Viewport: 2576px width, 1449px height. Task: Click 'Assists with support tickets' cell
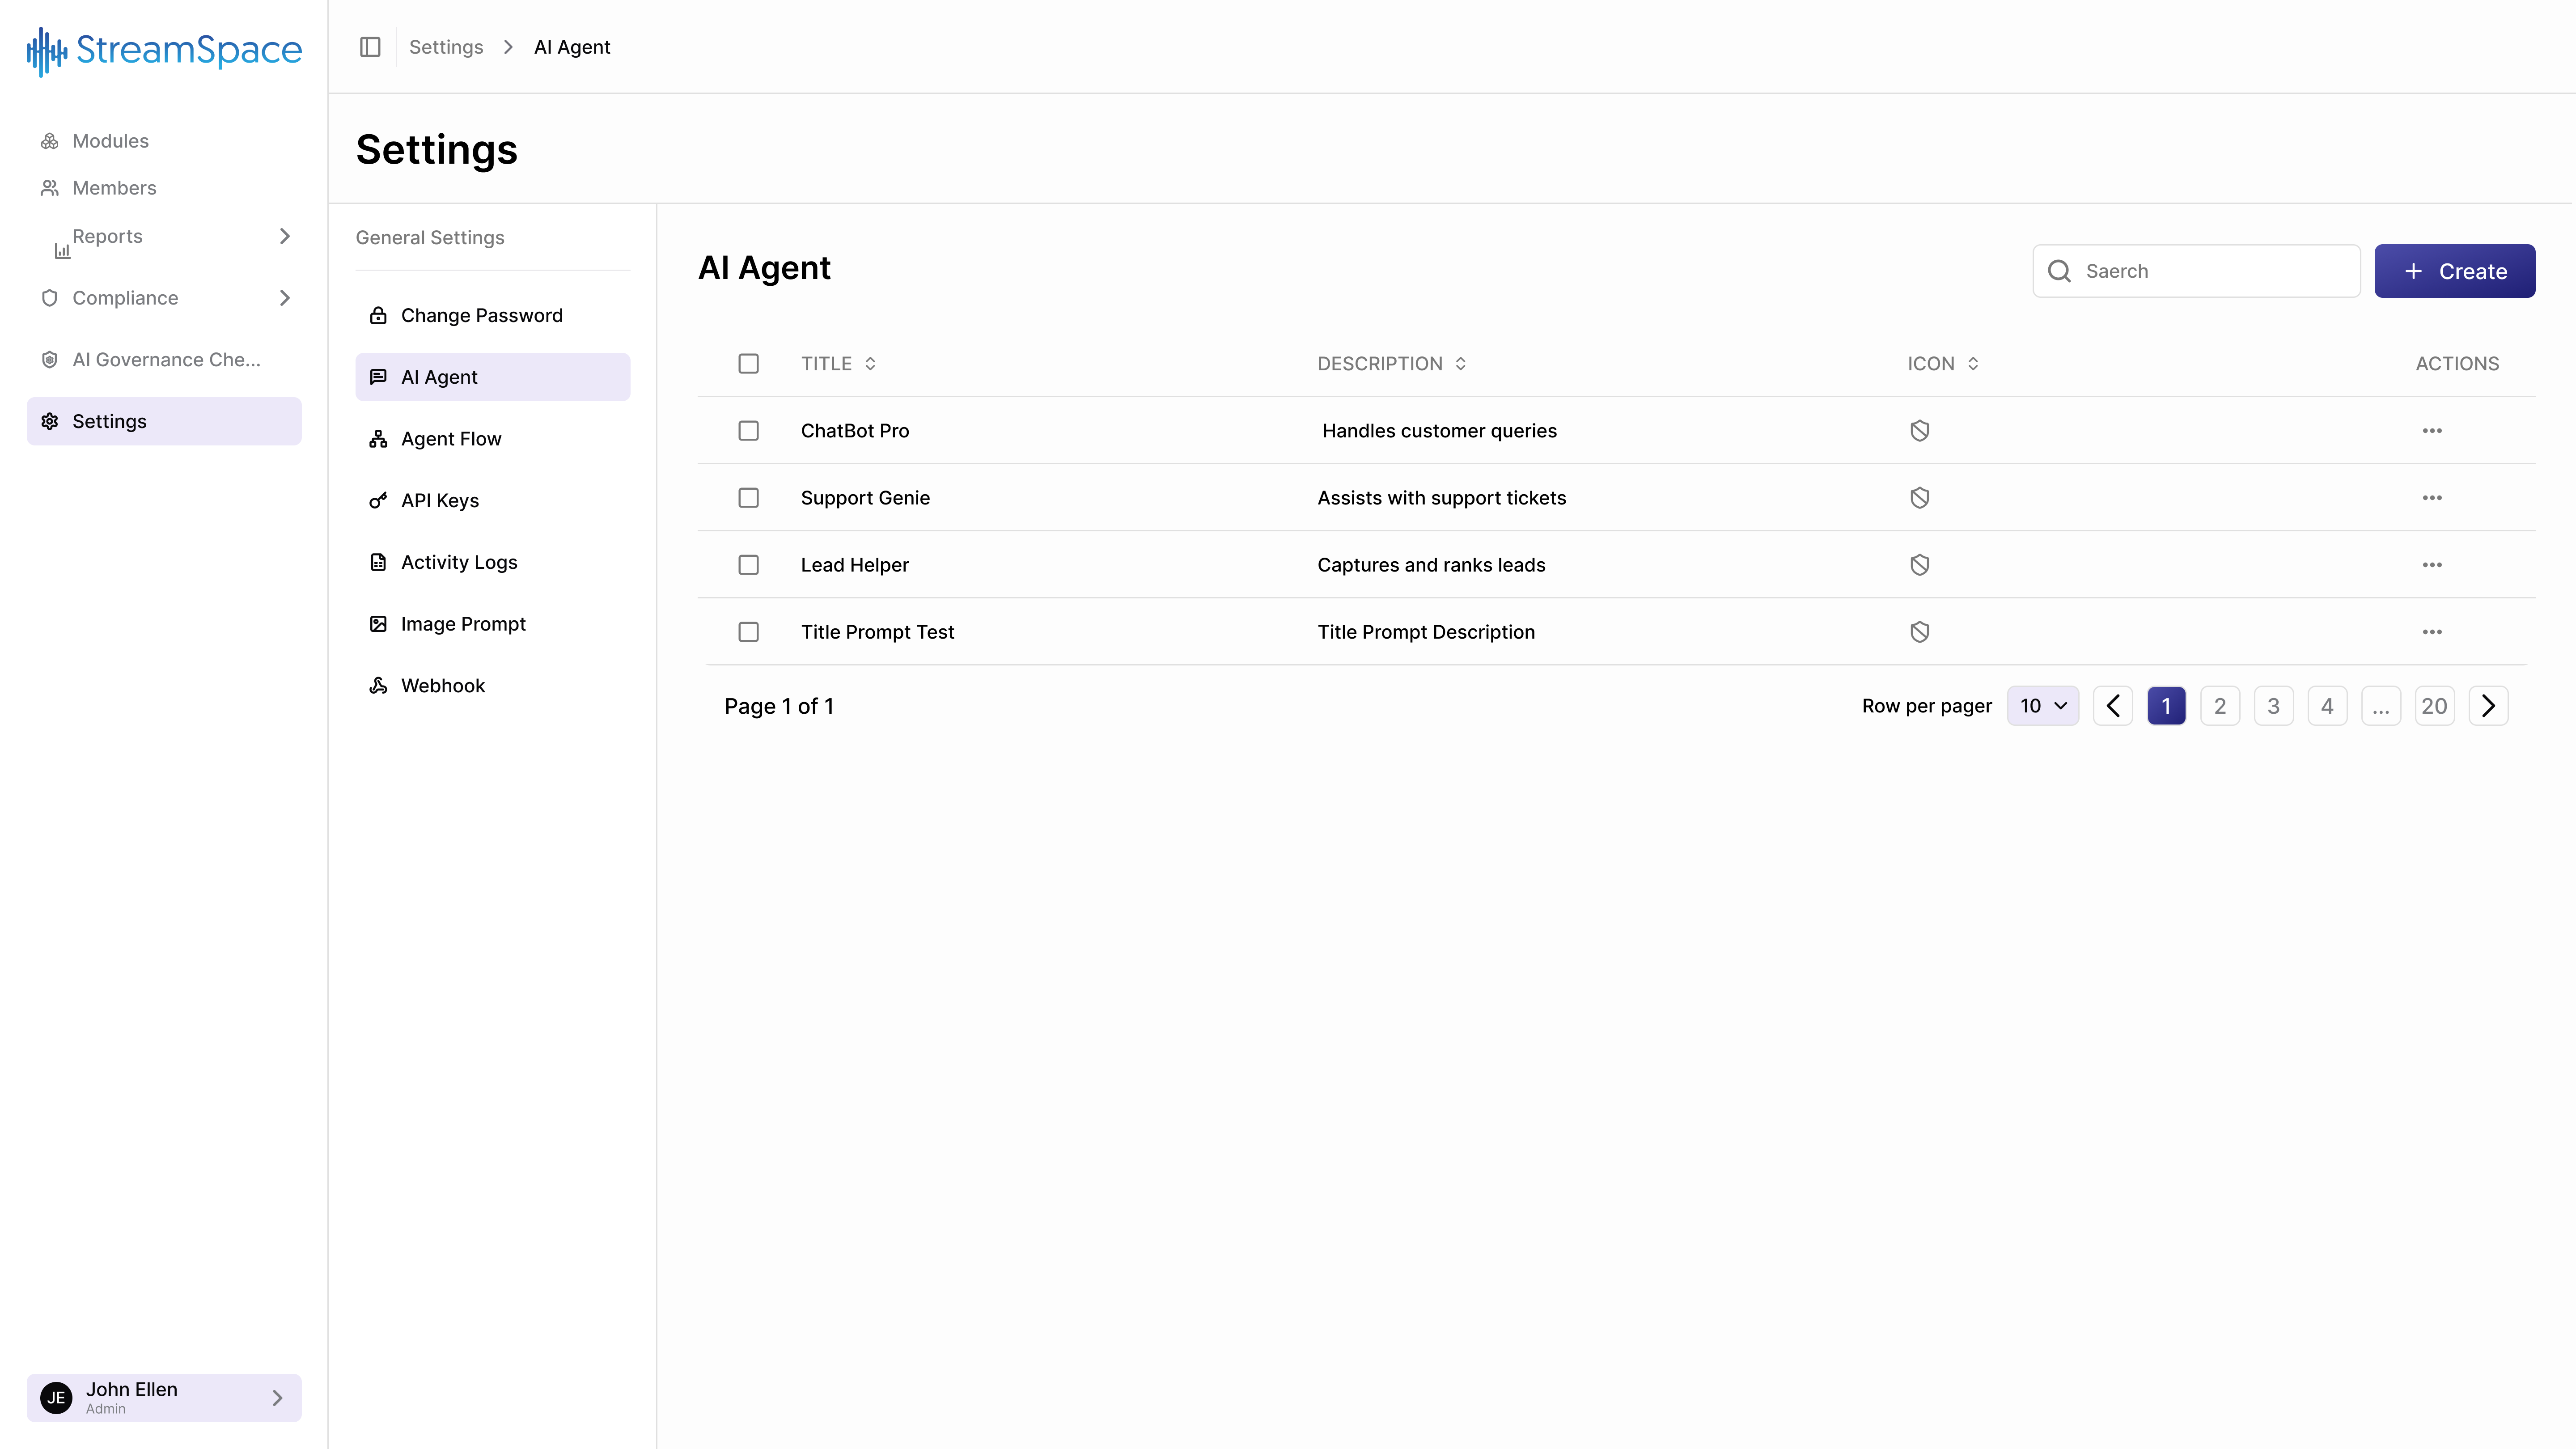pyautogui.click(x=1441, y=498)
